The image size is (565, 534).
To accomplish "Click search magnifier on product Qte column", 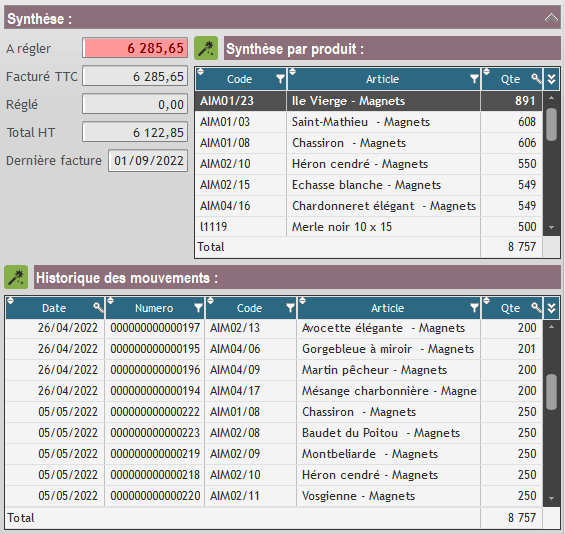I will (x=536, y=79).
